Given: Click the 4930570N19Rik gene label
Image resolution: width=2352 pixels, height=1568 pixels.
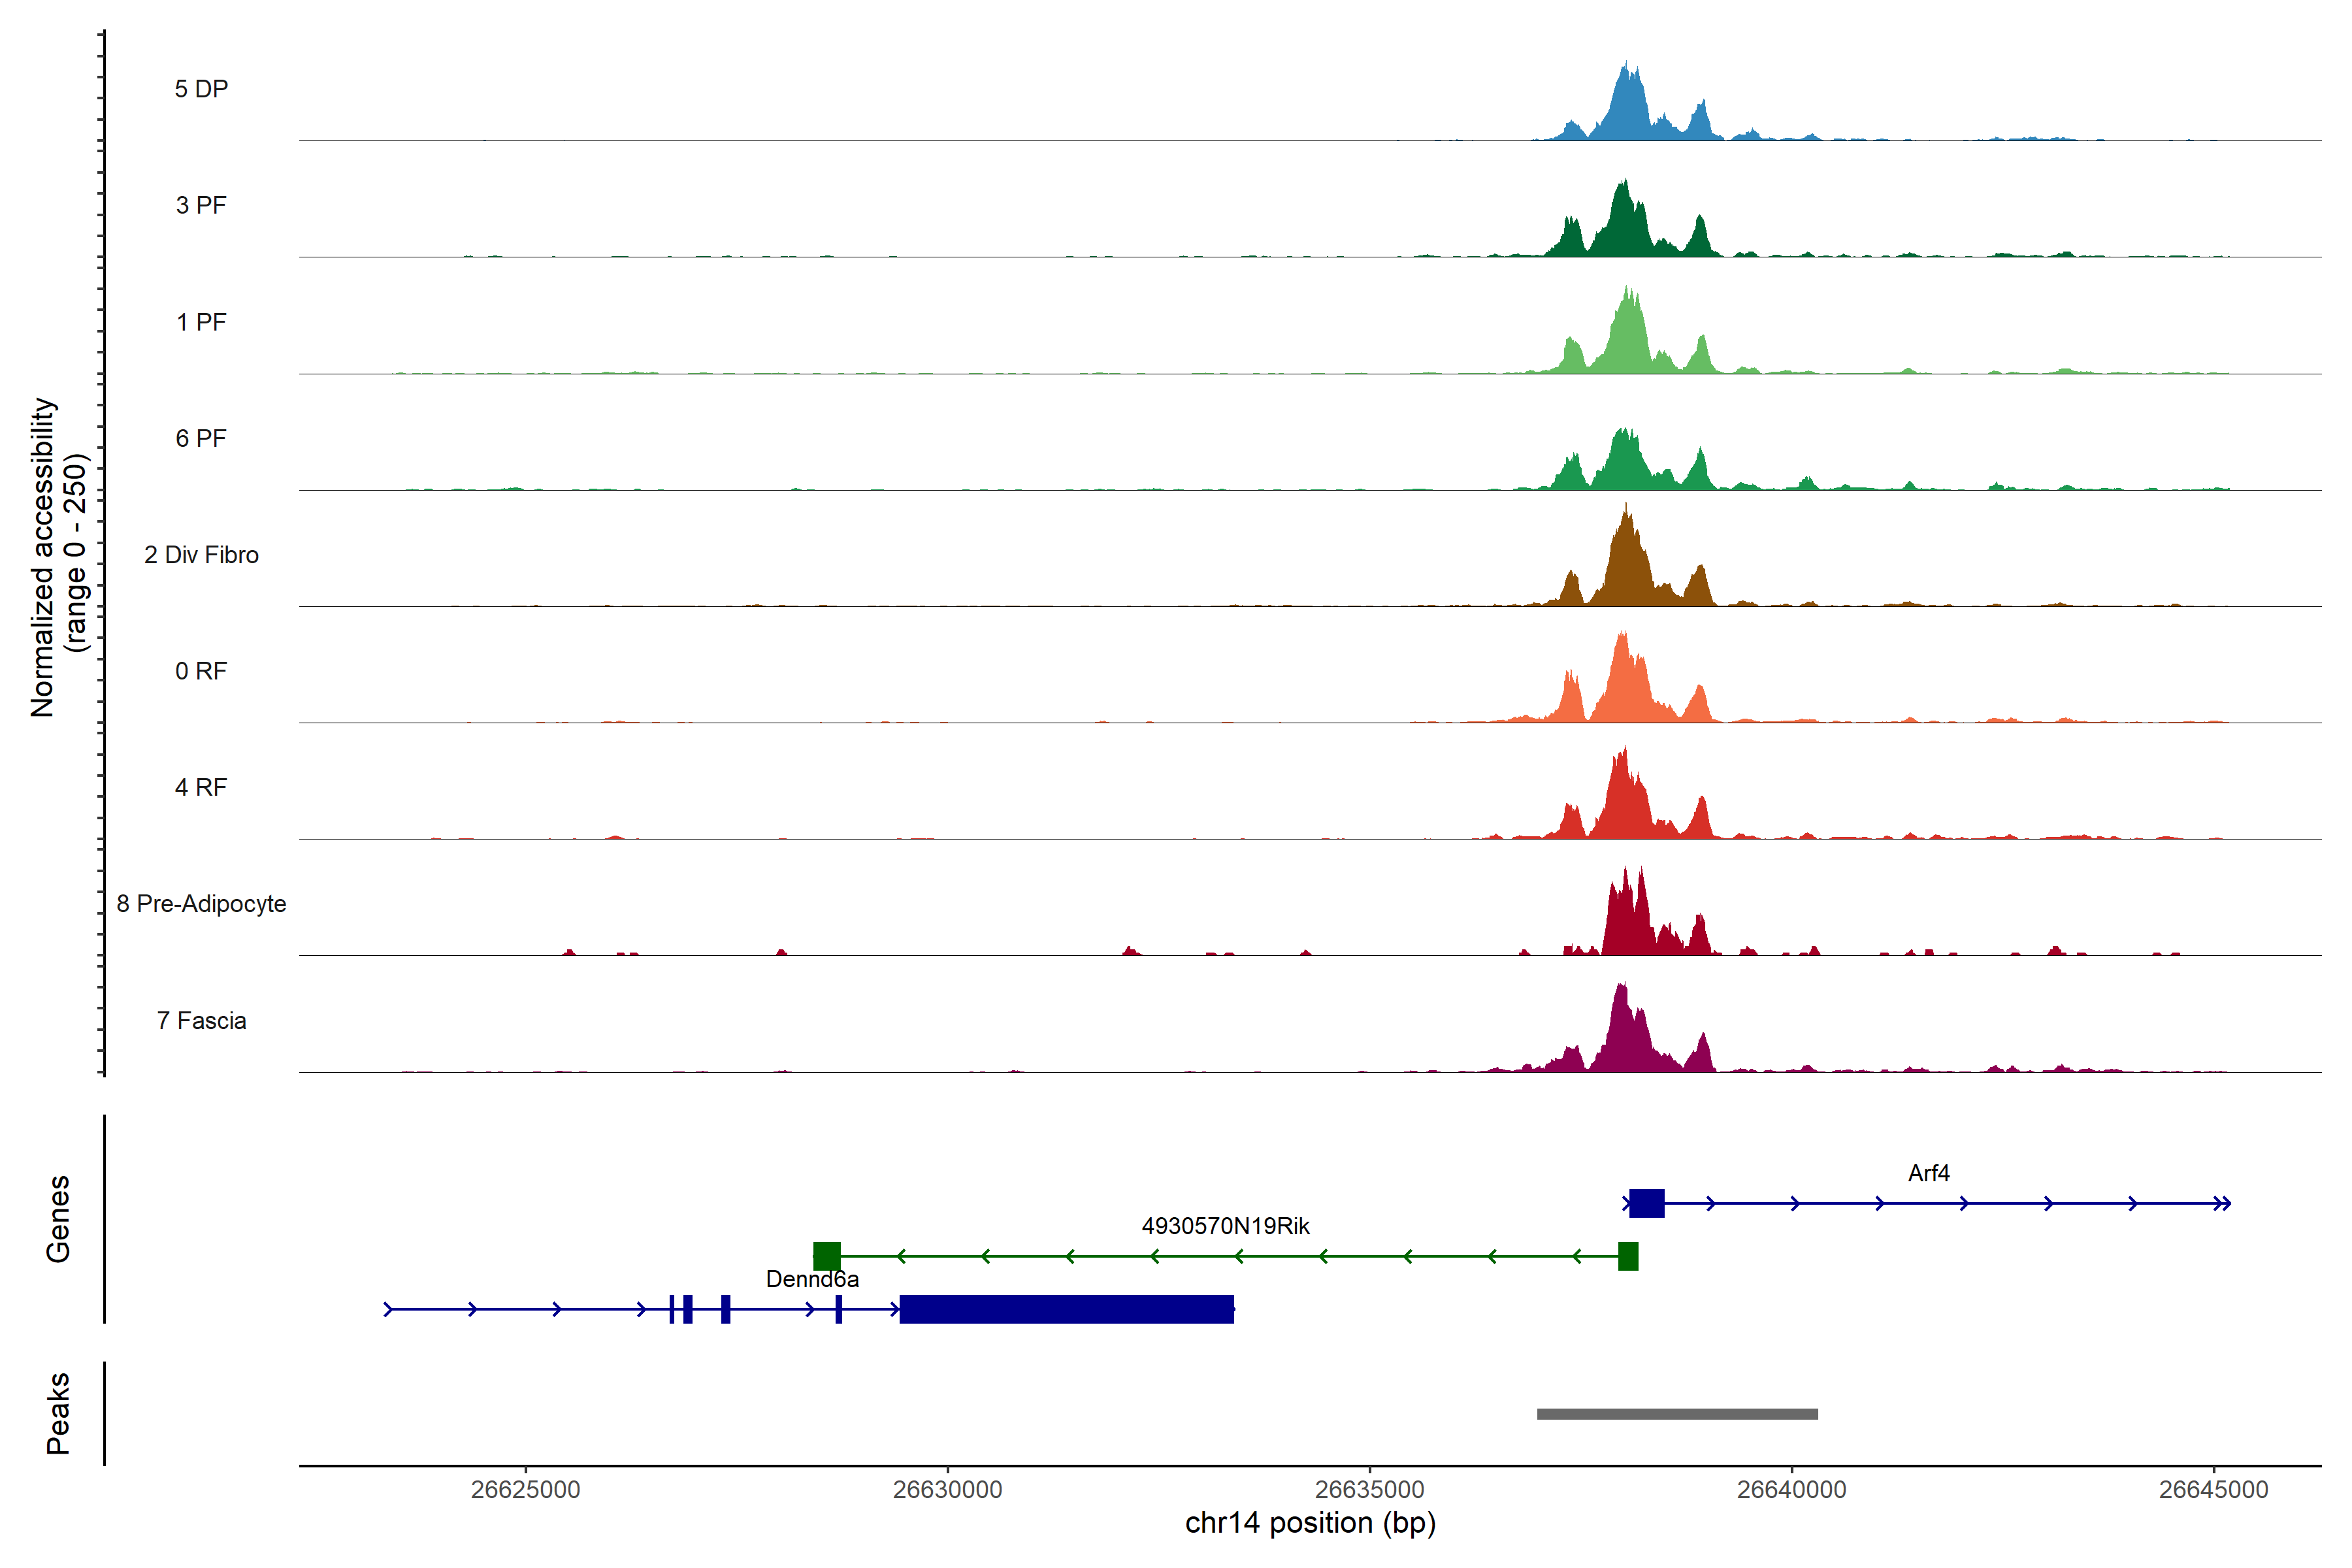Looking at the screenshot, I should tap(1225, 1226).
